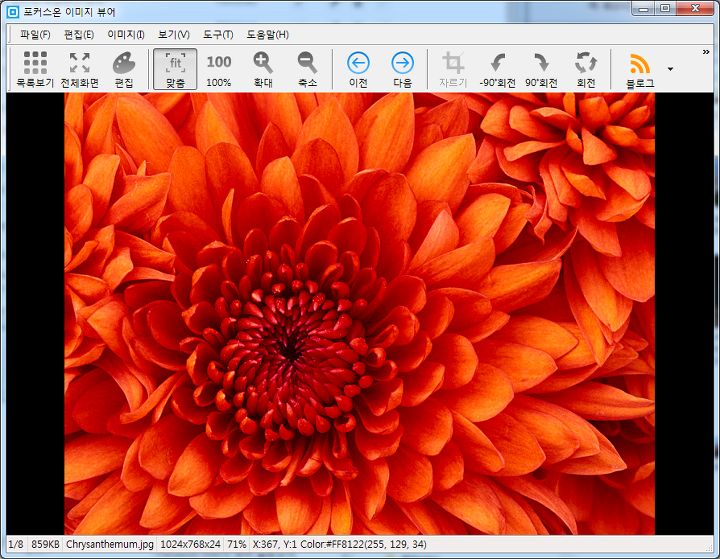Zoom out with the 축소 magnifier
The width and height of the screenshot is (720, 559).
tap(307, 69)
